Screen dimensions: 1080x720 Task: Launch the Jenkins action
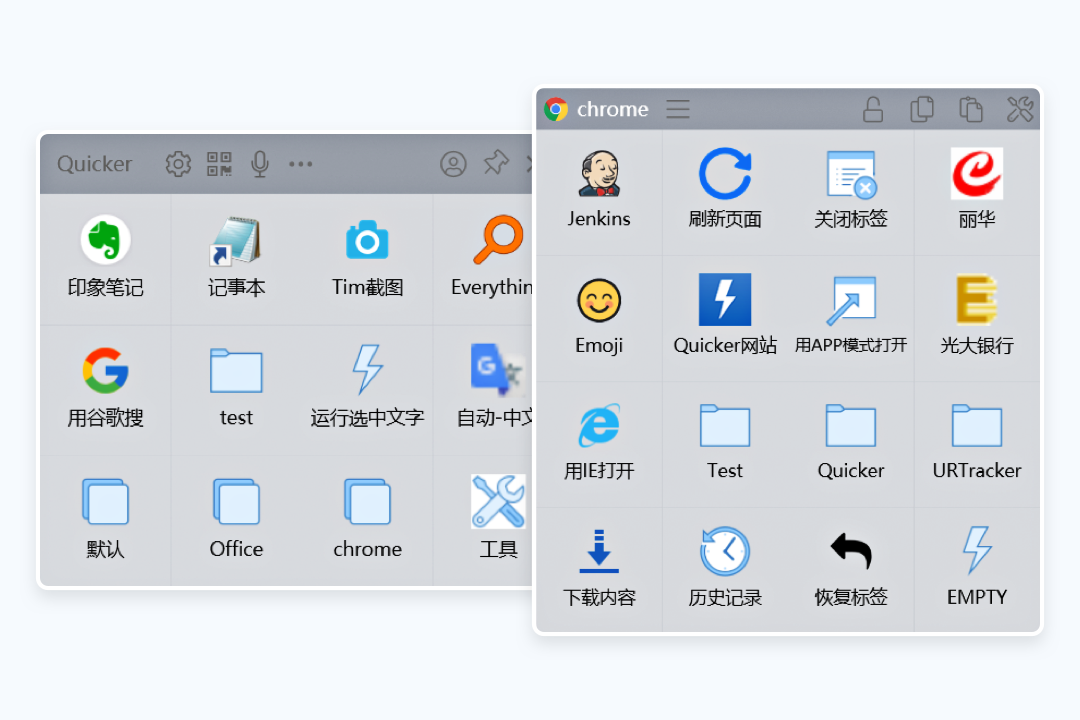[x=598, y=190]
